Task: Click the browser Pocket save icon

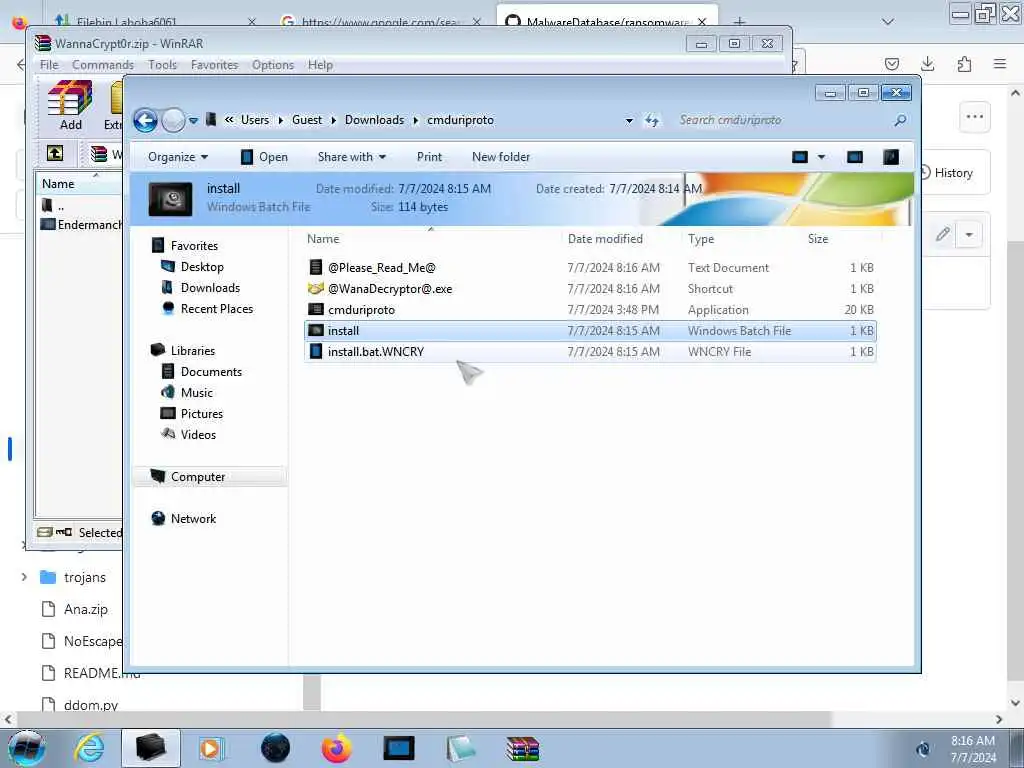Action: pos(891,63)
